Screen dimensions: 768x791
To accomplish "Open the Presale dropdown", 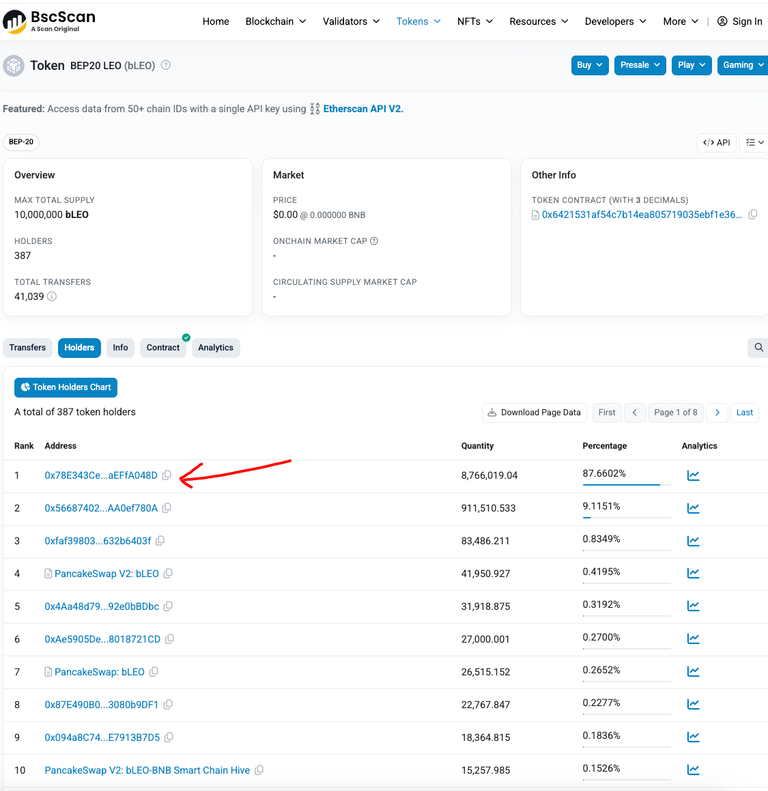I will click(640, 65).
